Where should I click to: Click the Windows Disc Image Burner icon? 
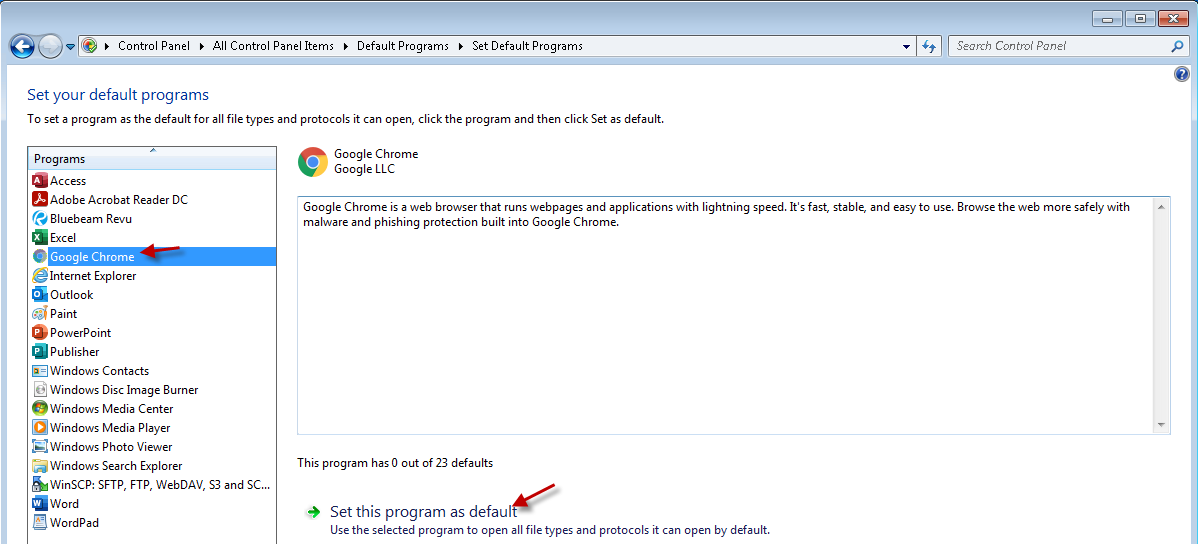pos(40,390)
